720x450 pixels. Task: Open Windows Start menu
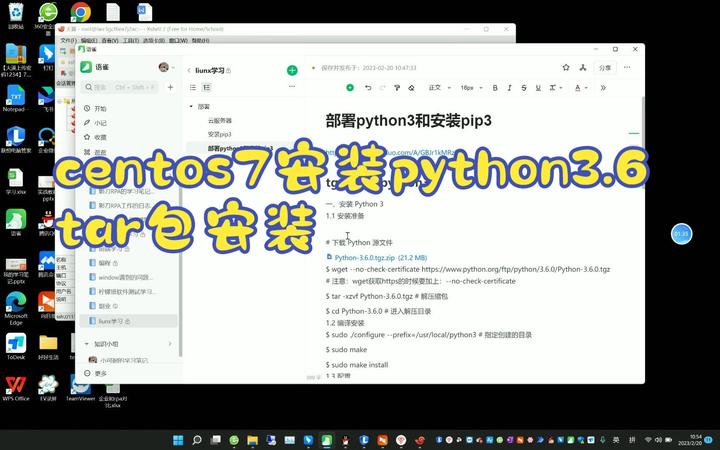click(x=178, y=440)
